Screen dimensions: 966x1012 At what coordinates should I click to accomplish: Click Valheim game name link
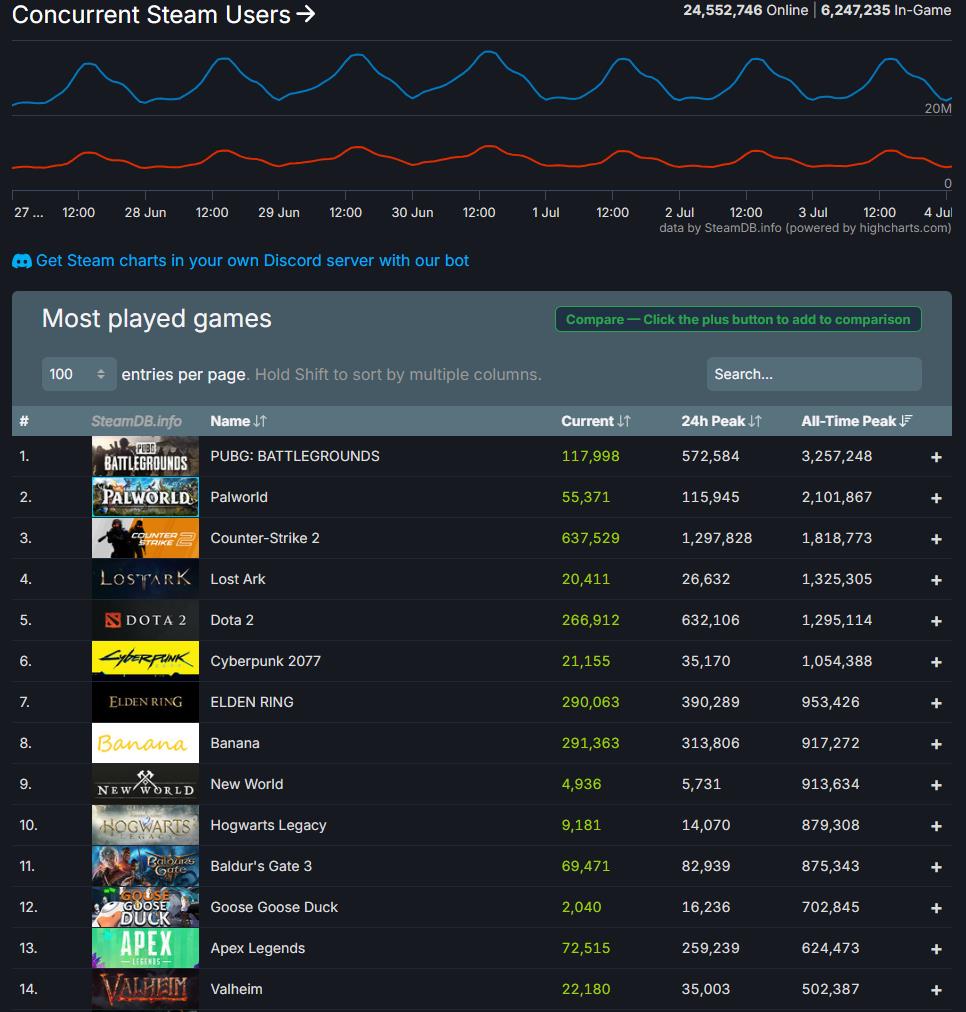[x=236, y=989]
